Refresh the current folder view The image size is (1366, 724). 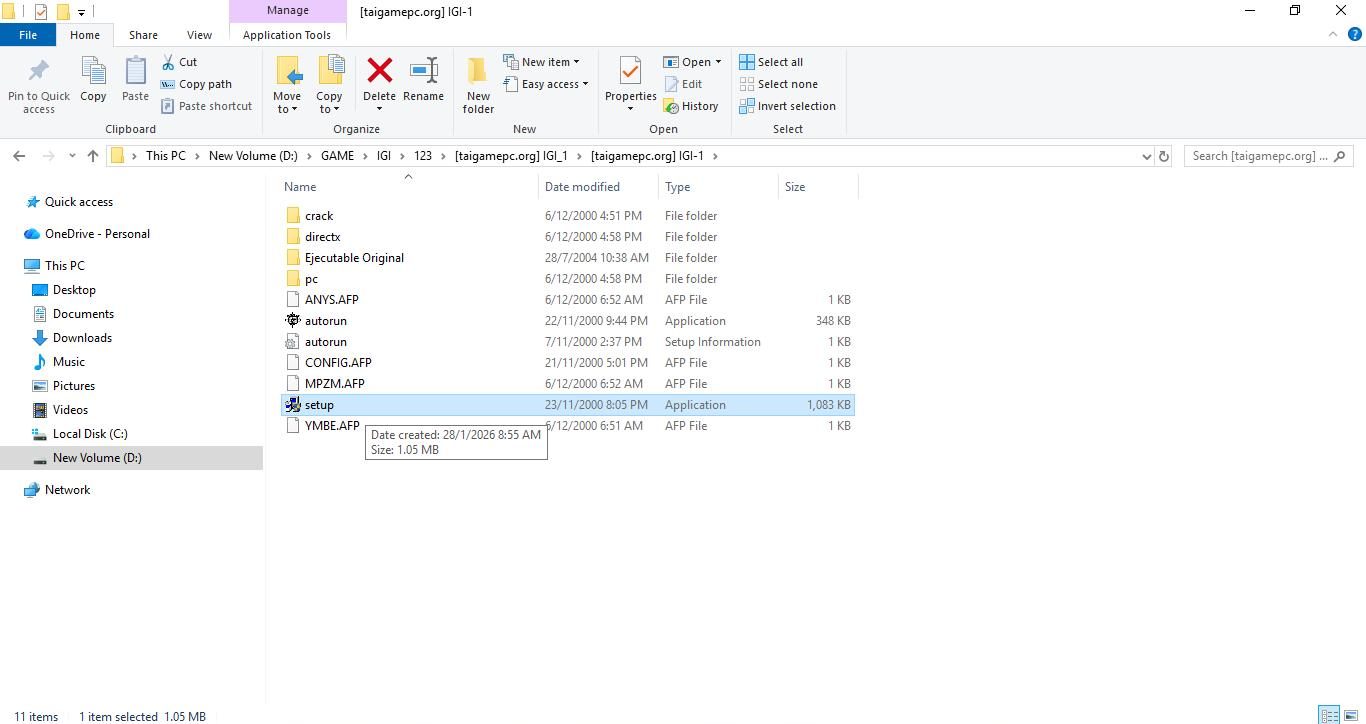(x=1163, y=156)
